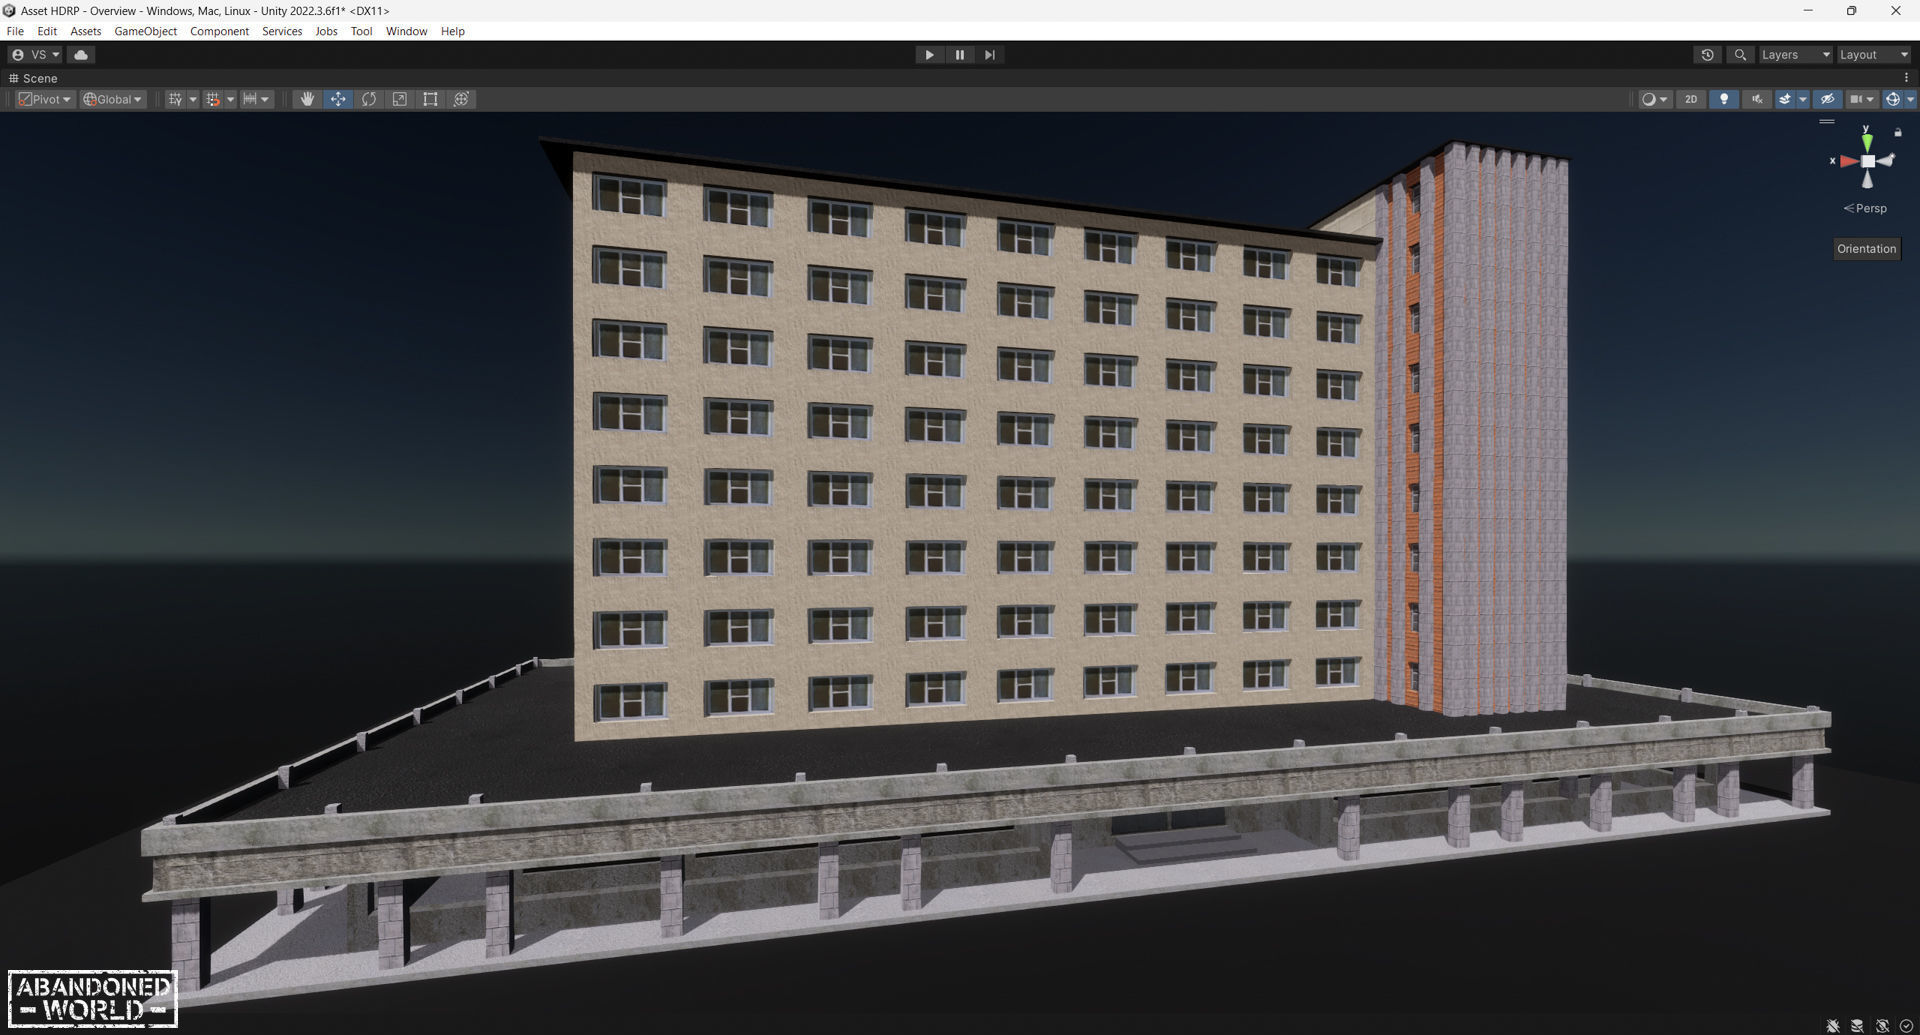The width and height of the screenshot is (1920, 1035).
Task: Open the Assets menu
Action: click(x=86, y=31)
